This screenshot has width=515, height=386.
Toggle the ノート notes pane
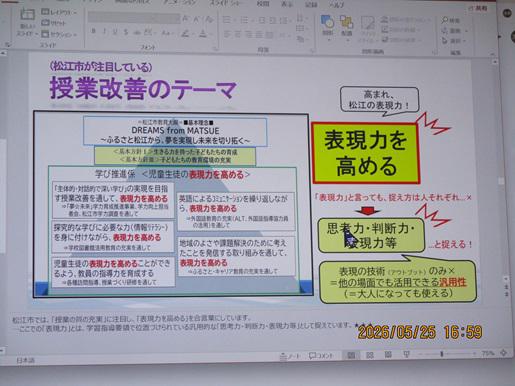pos(290,356)
